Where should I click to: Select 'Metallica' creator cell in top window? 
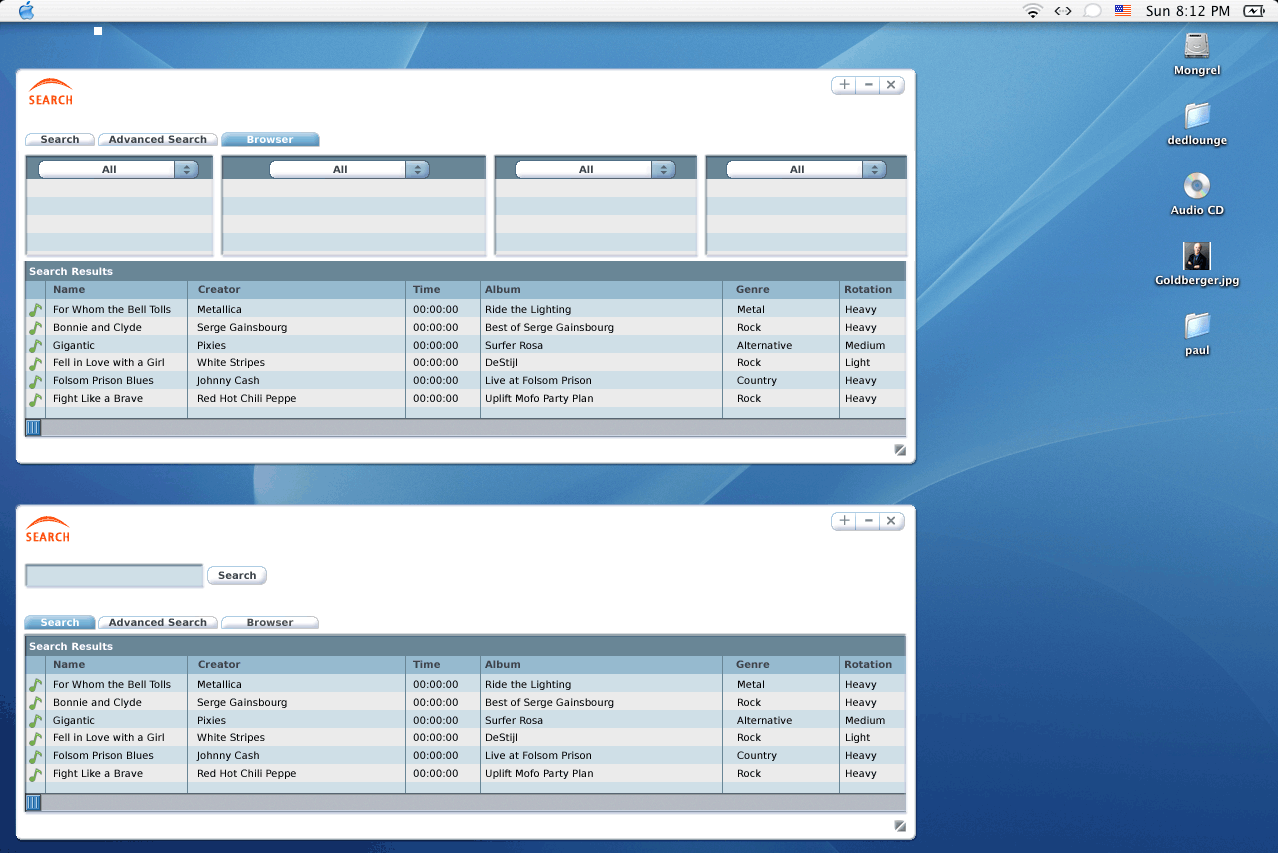(x=219, y=310)
